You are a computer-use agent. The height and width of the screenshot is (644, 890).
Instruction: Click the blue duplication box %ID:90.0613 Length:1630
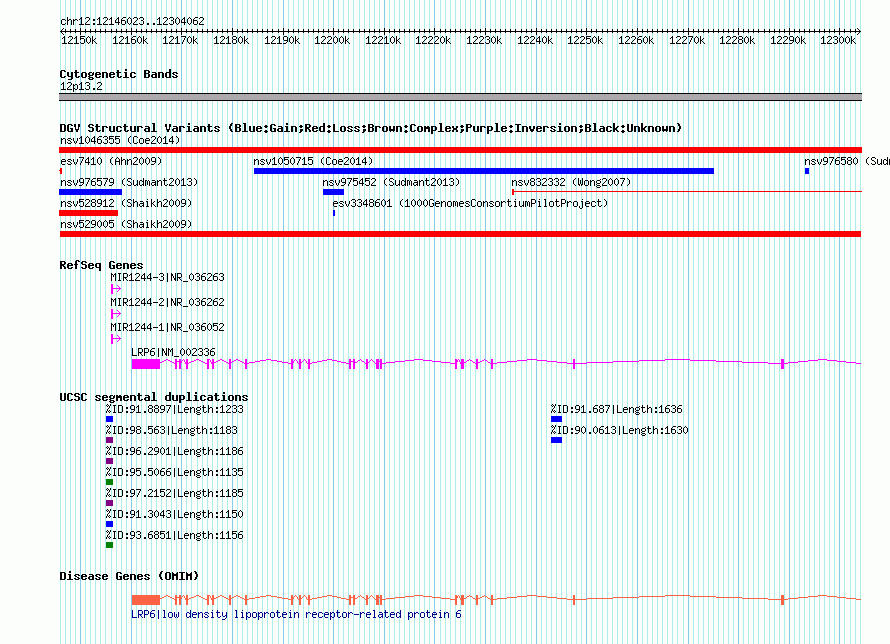pyautogui.click(x=556, y=440)
